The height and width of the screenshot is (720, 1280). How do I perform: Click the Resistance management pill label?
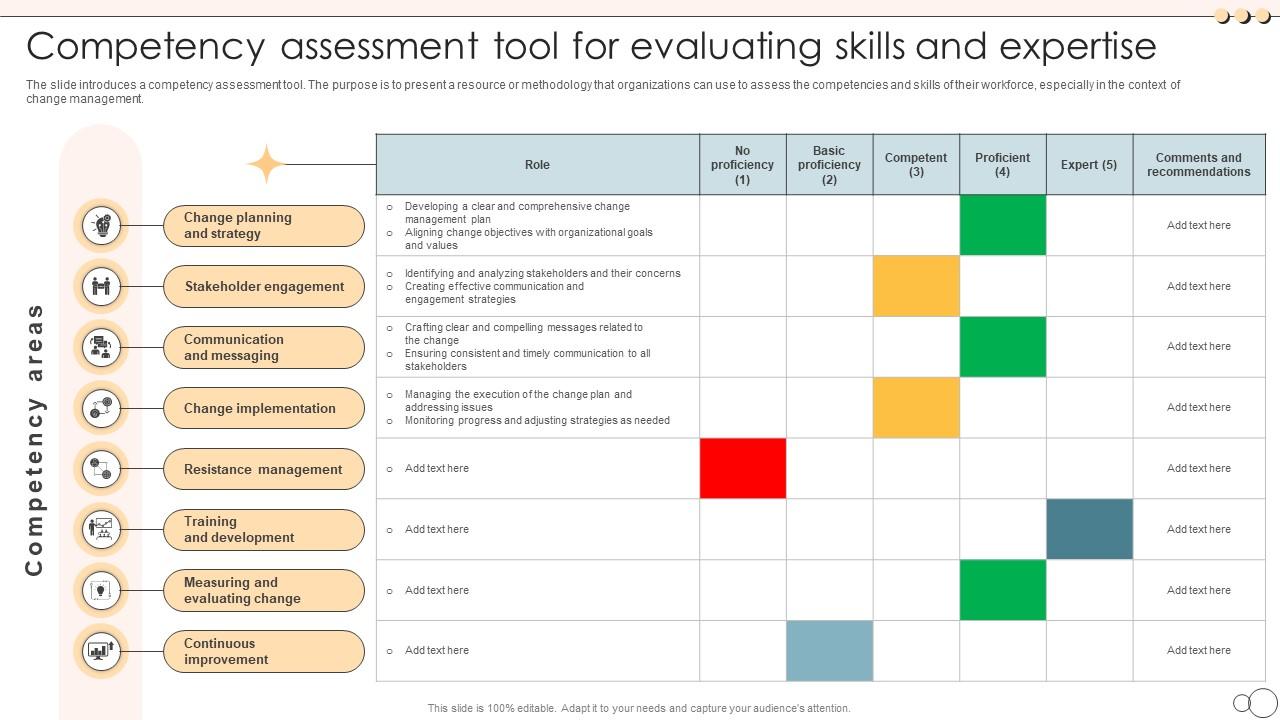point(264,469)
